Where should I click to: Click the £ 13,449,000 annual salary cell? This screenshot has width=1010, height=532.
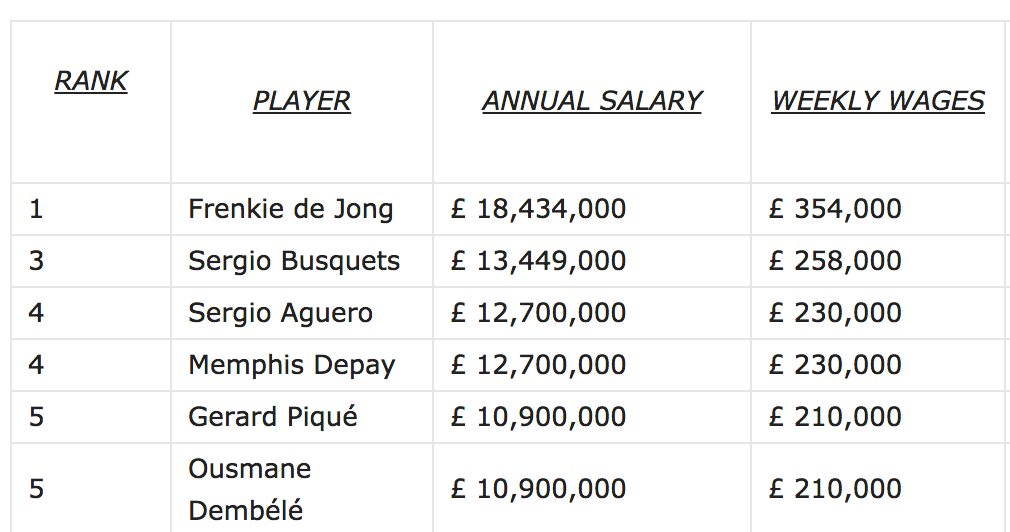click(x=538, y=261)
